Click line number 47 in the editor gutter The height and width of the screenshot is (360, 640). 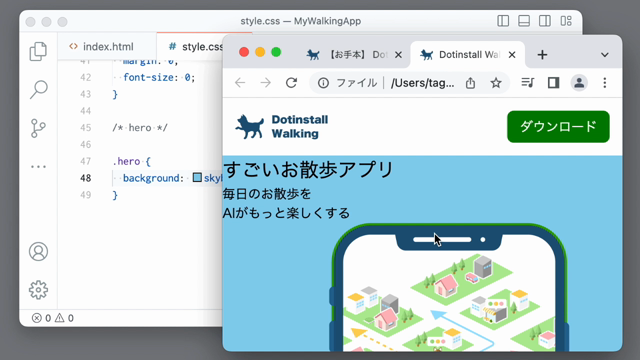(x=85, y=161)
